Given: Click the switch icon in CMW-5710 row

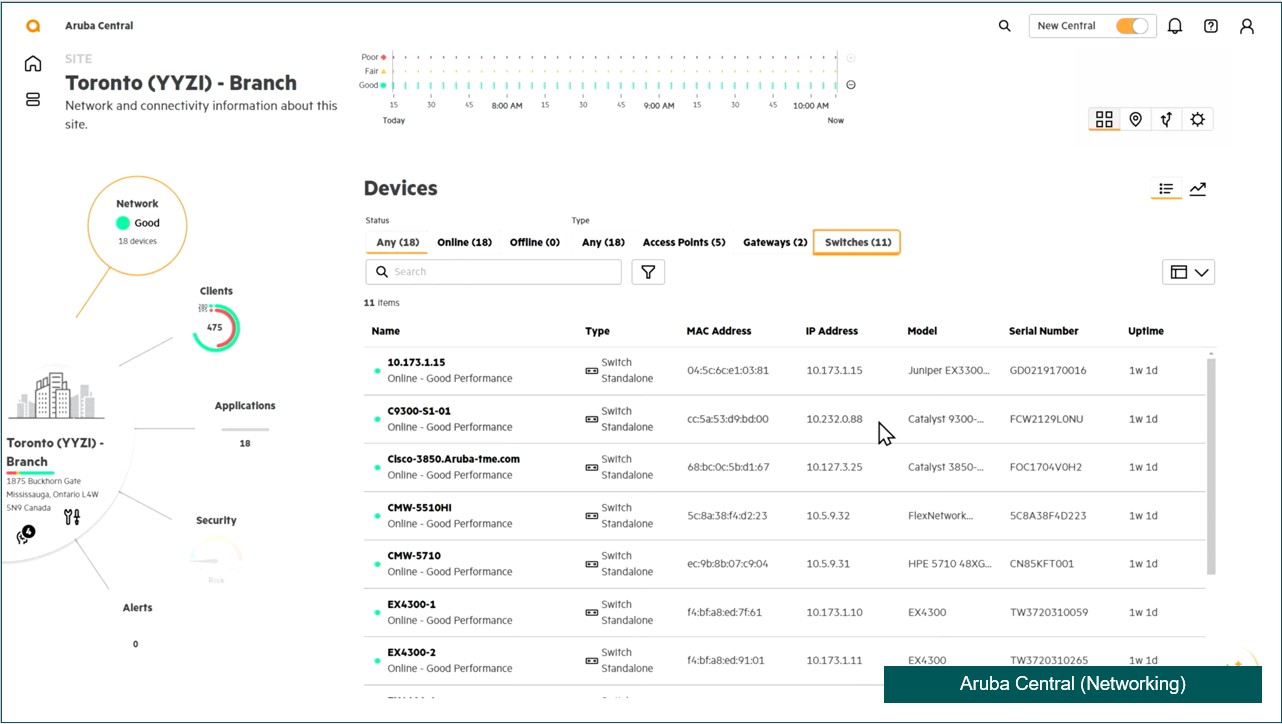Looking at the screenshot, I should click(592, 564).
